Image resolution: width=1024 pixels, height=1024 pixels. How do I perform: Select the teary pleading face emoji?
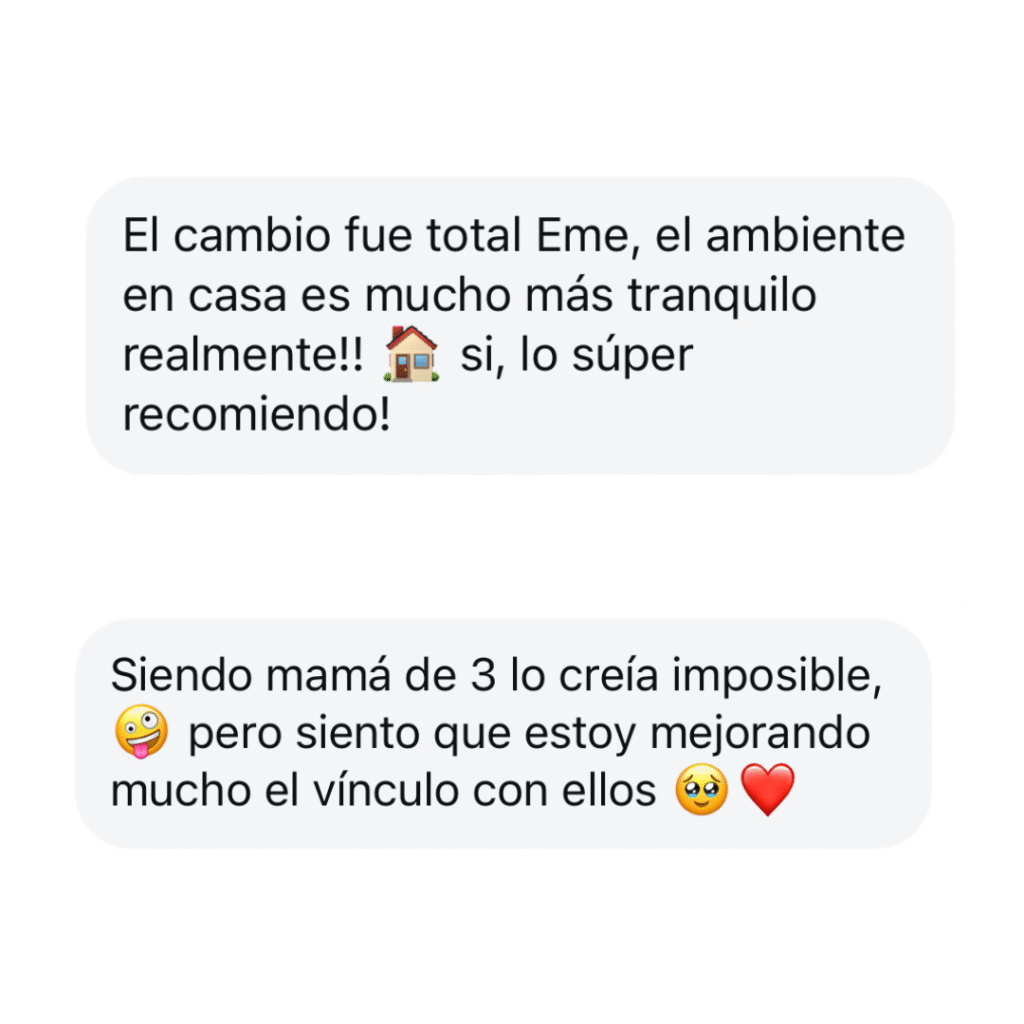point(701,789)
